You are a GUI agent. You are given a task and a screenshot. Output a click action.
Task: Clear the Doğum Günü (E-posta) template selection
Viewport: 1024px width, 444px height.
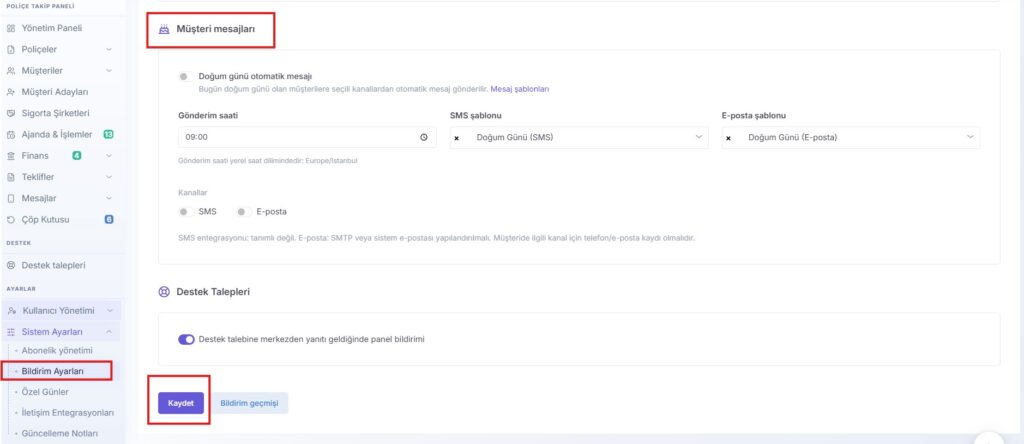728,138
